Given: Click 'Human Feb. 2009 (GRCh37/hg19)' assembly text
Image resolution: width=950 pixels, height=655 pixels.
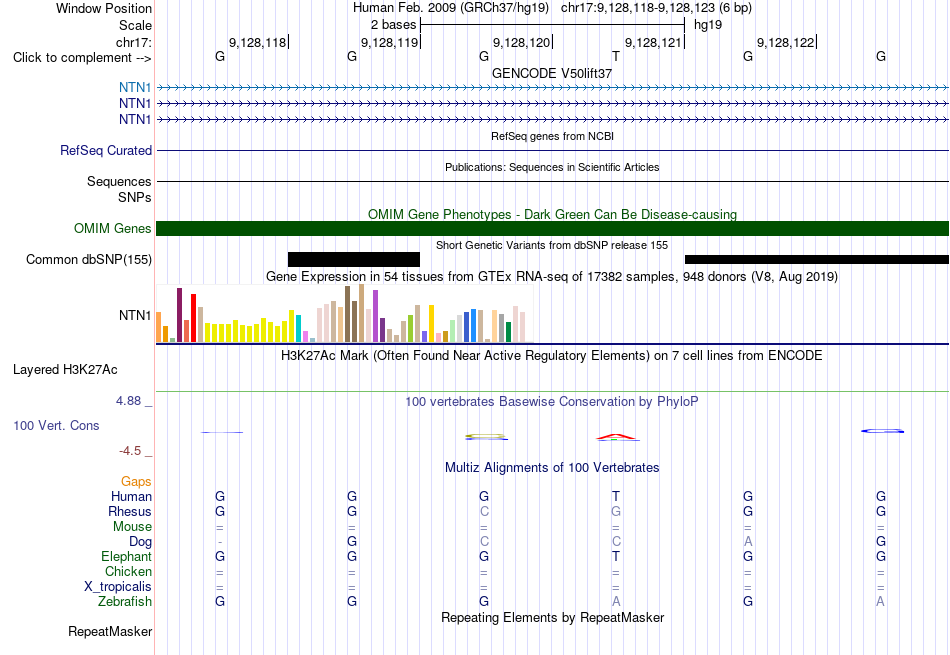Looking at the screenshot, I should tap(451, 8).
